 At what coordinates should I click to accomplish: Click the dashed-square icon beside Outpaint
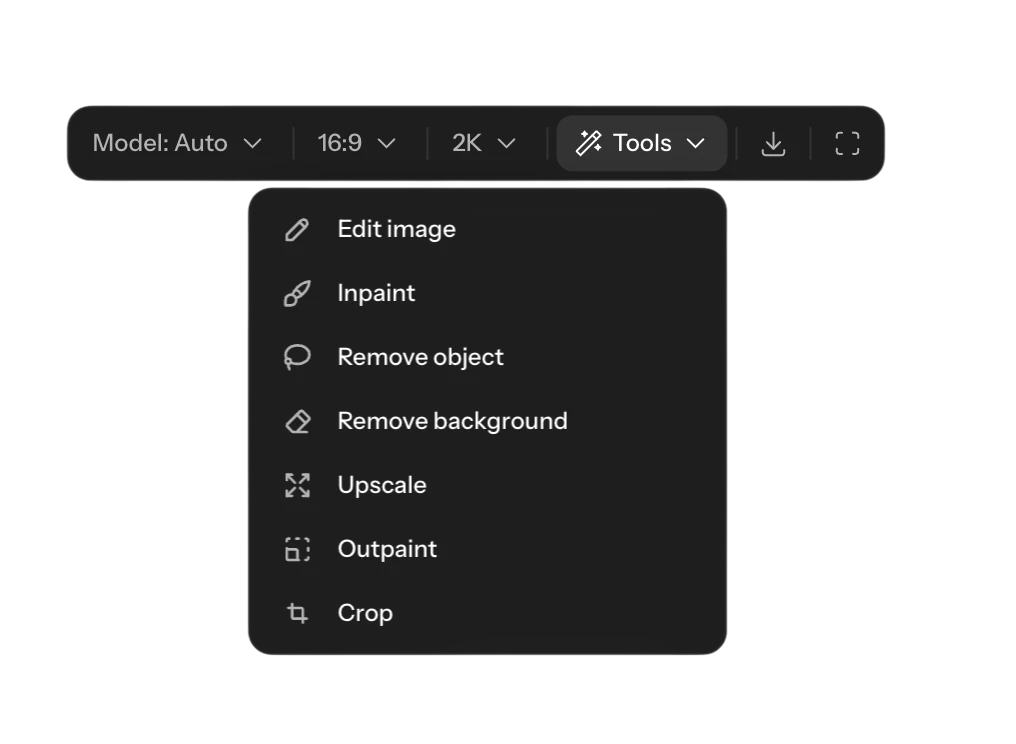(297, 550)
